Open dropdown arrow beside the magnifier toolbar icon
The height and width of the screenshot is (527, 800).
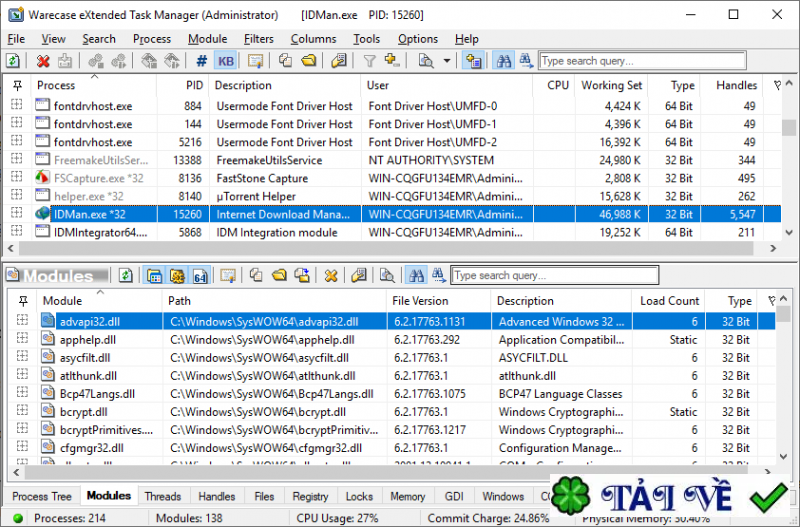[446, 62]
